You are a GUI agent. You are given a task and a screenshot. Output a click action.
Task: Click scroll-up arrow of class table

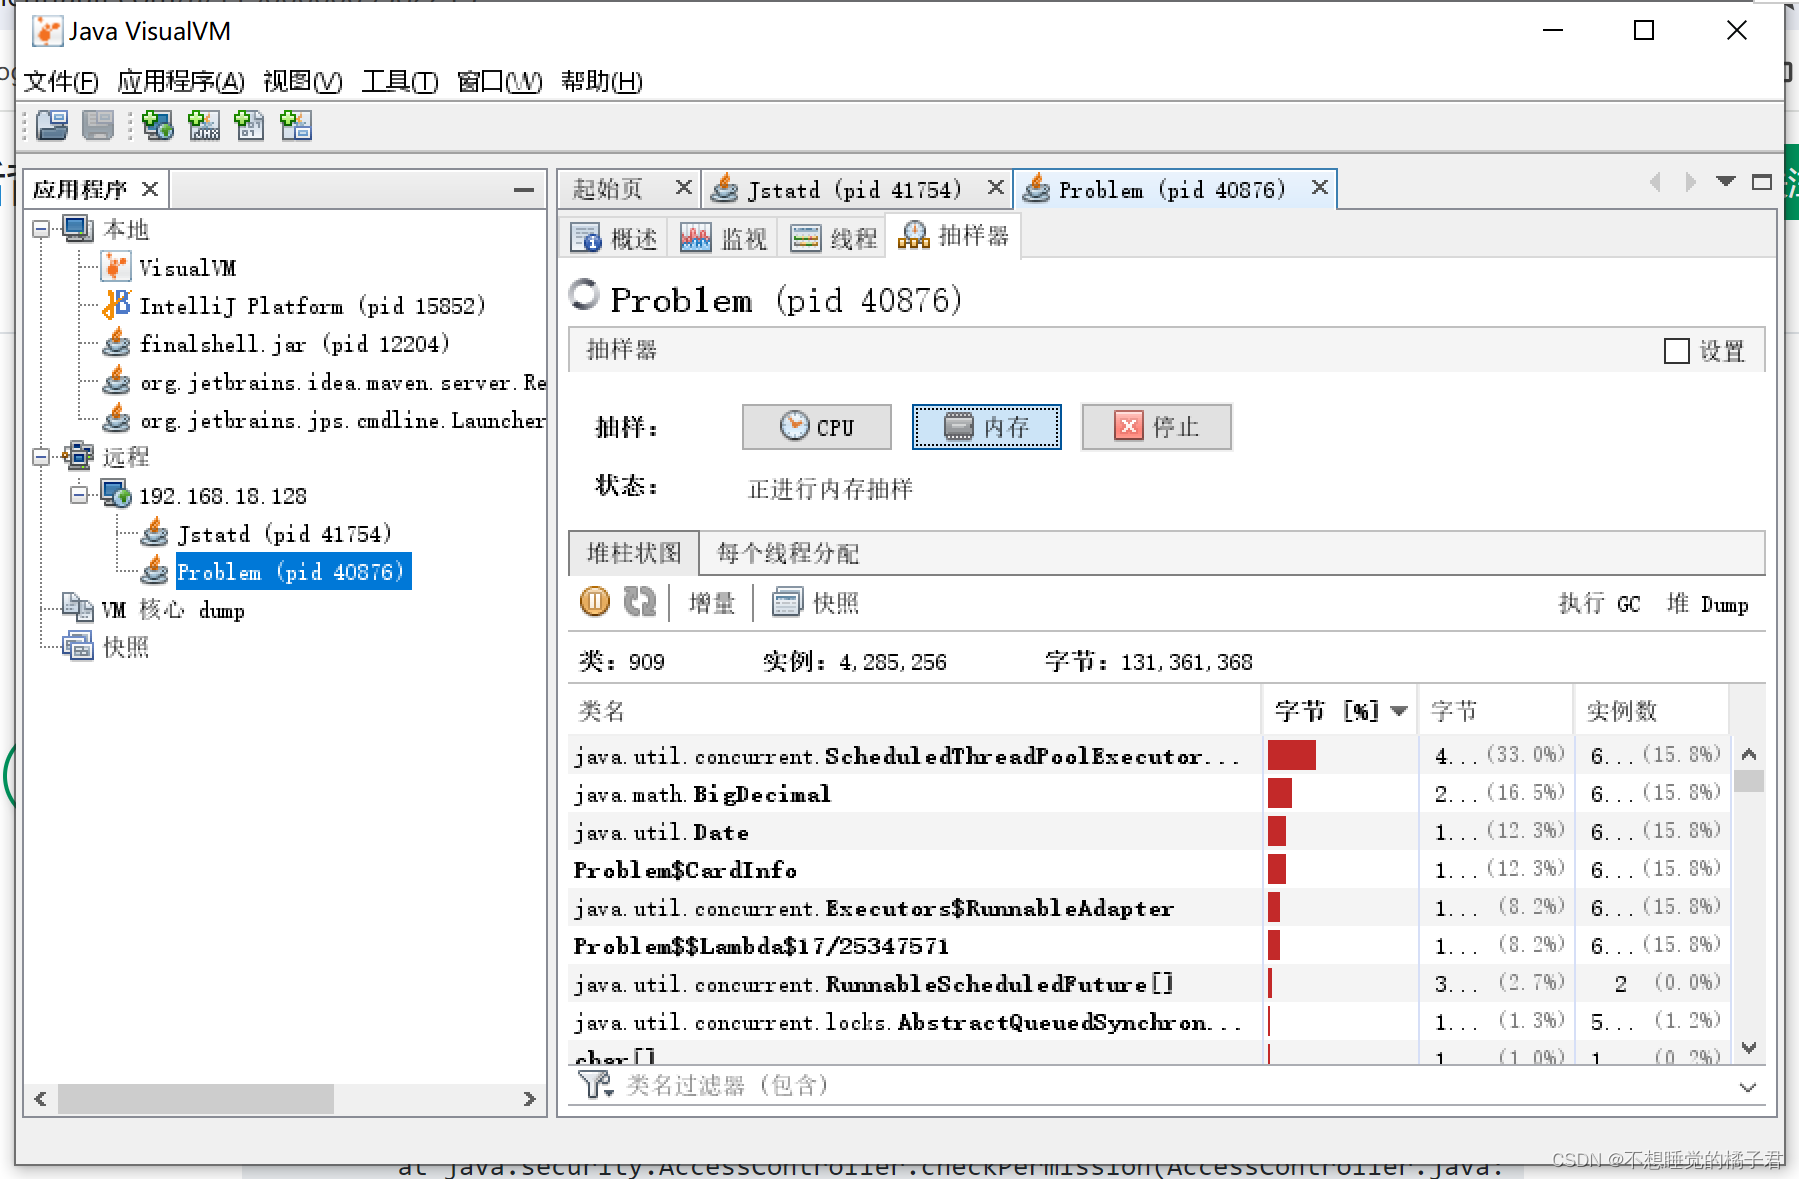pos(1749,755)
